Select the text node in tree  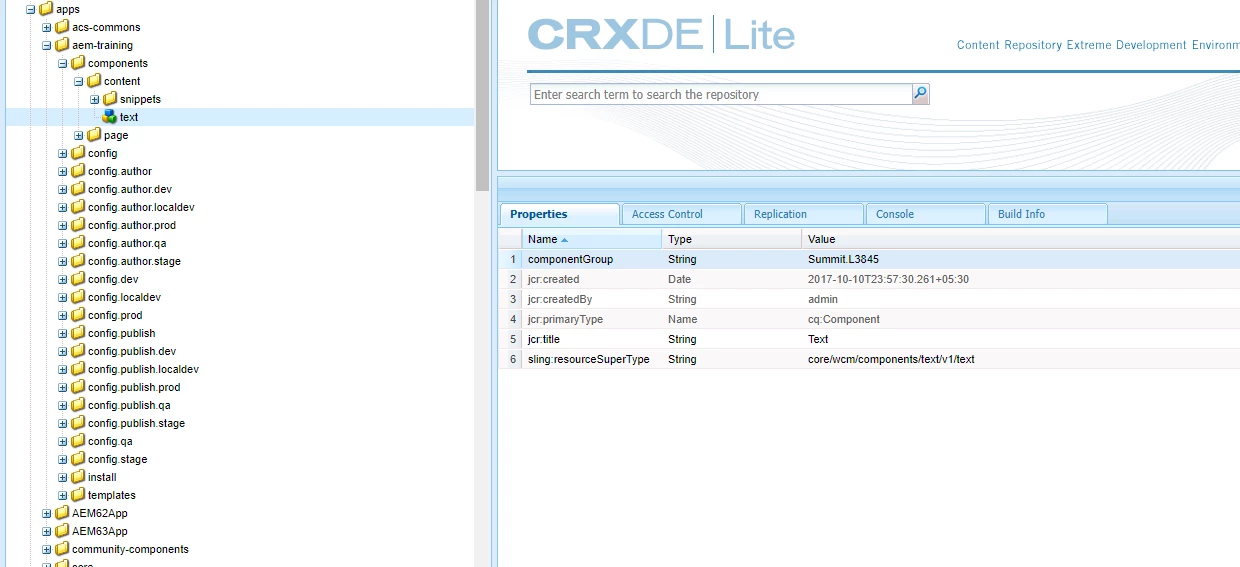point(129,117)
